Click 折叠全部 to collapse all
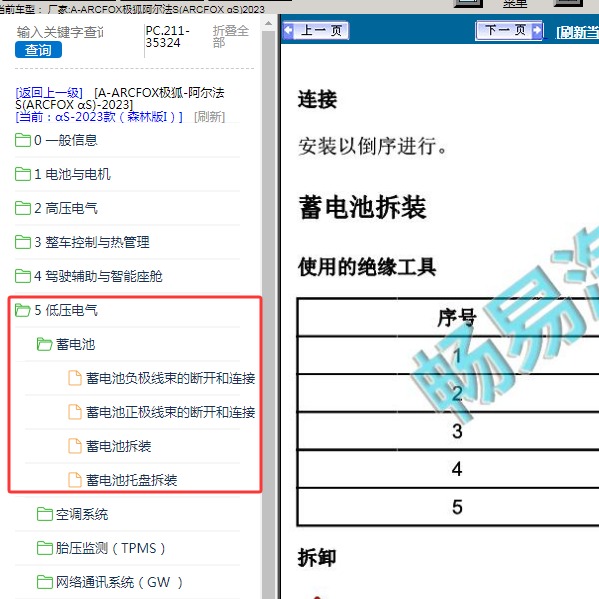 [x=230, y=36]
